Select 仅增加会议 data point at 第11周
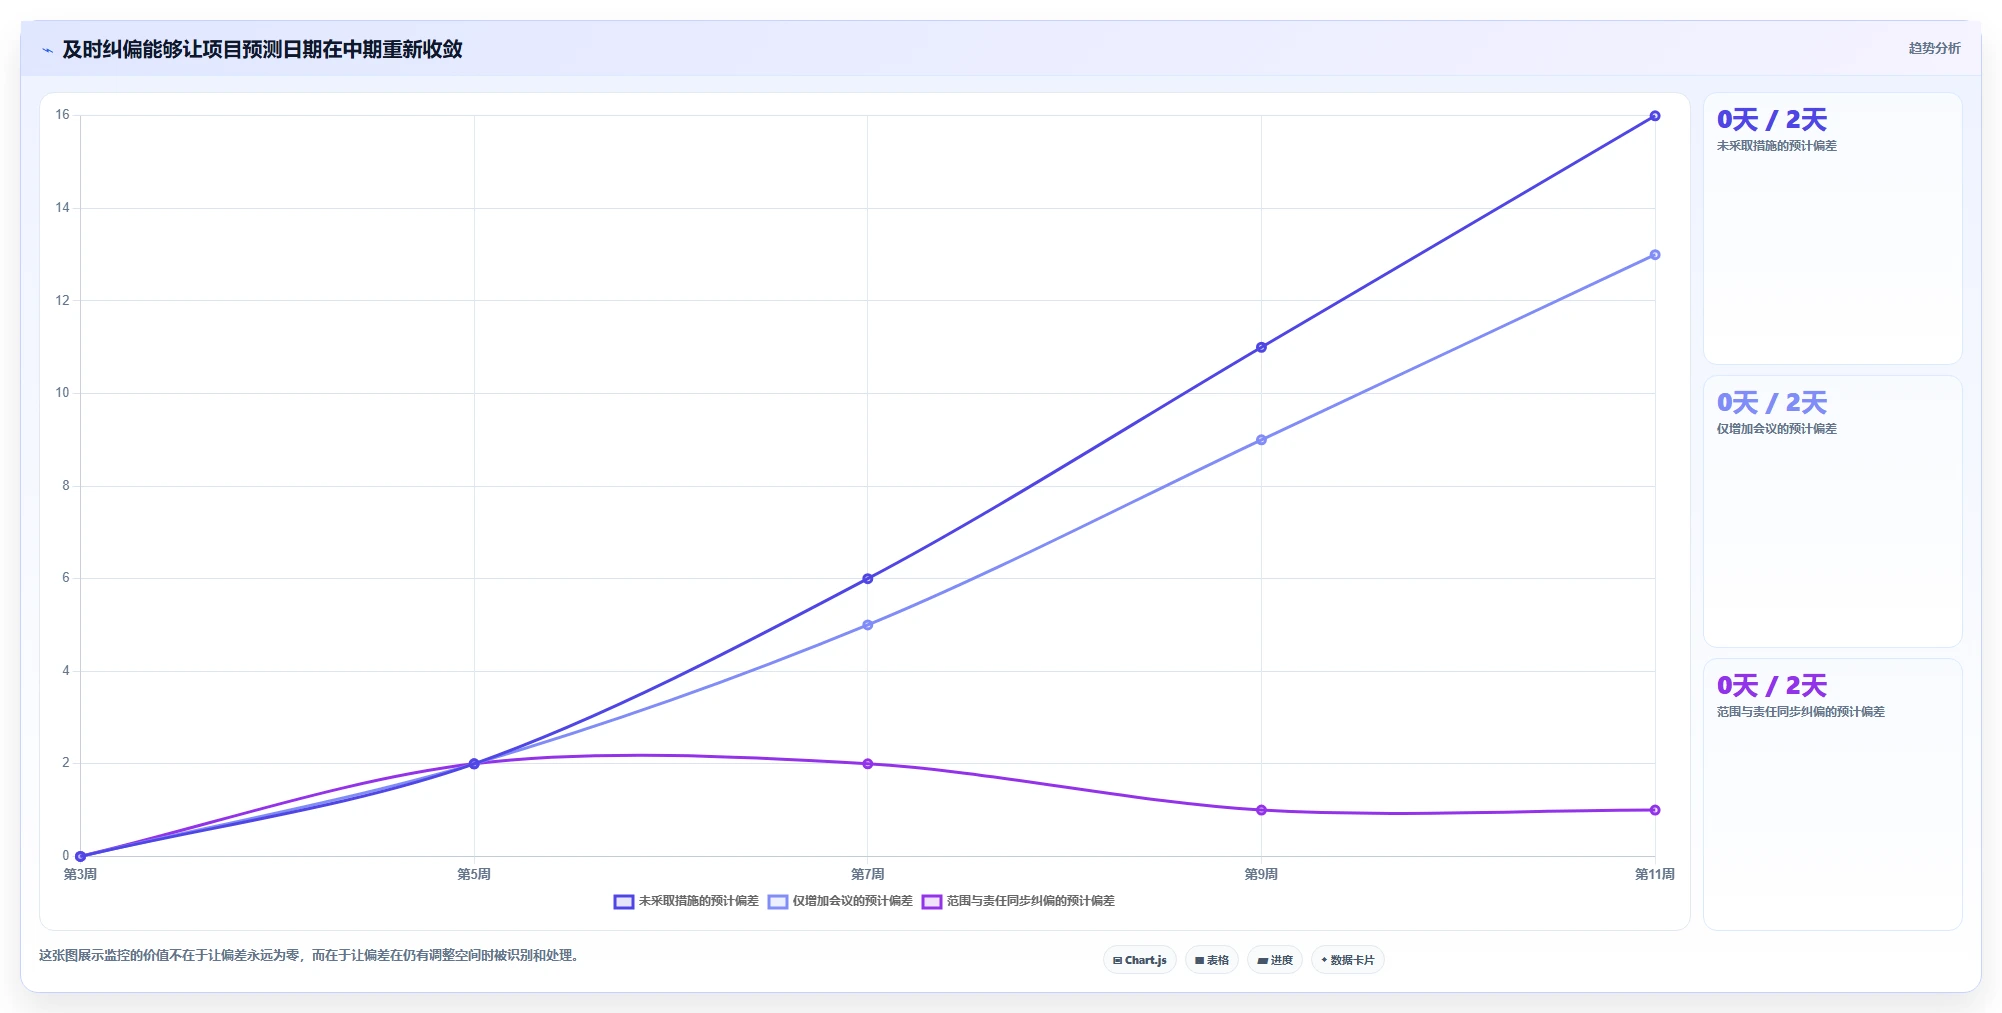The width and height of the screenshot is (2002, 1013). coord(1655,255)
